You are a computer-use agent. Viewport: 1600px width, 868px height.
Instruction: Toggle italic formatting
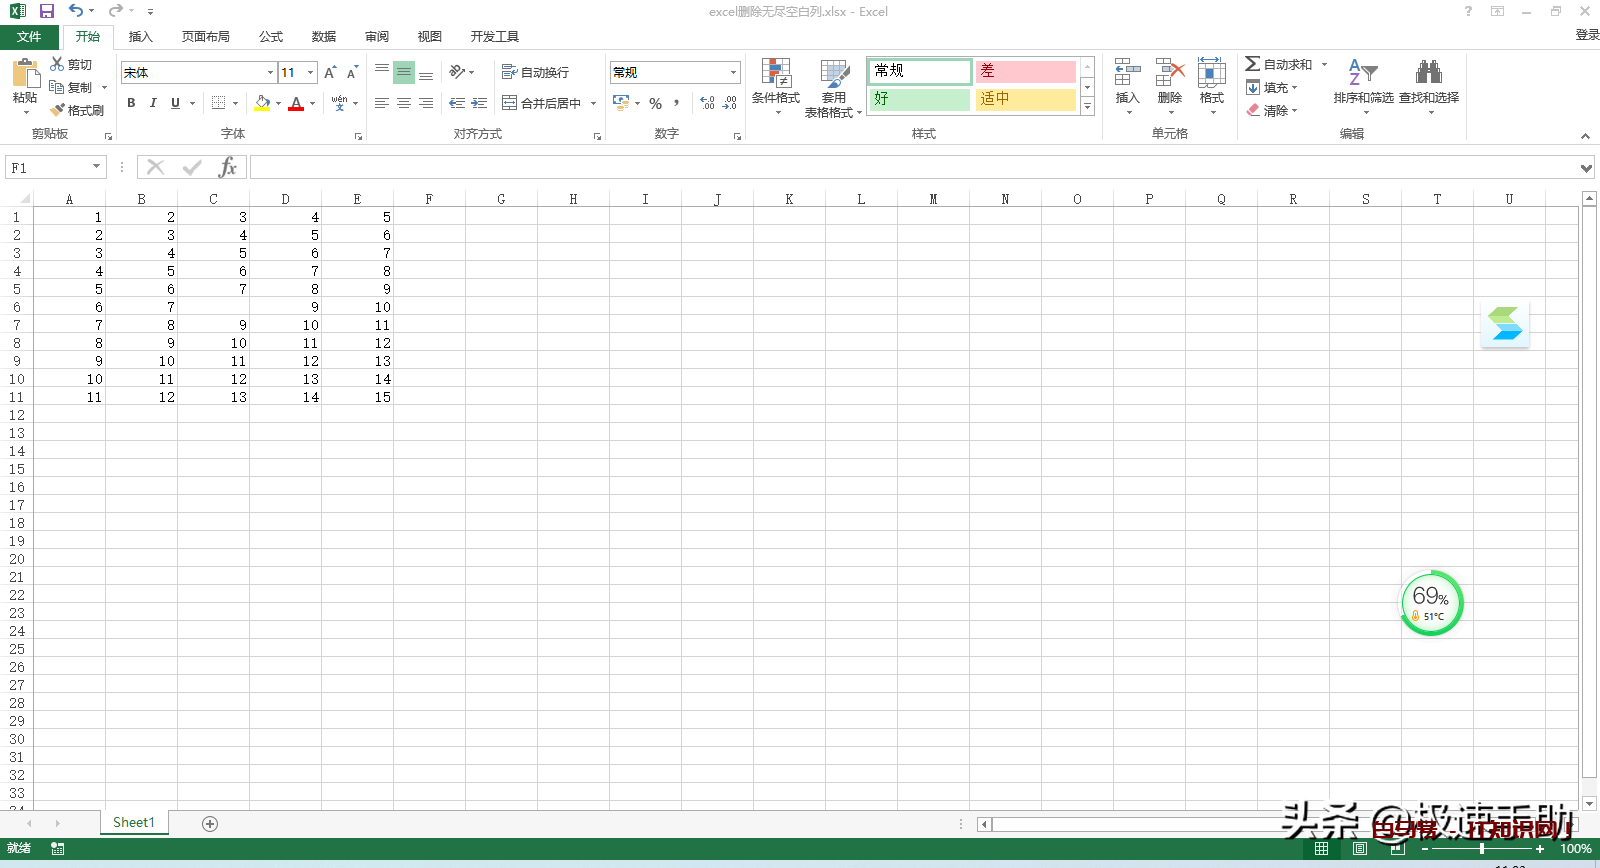click(x=153, y=103)
